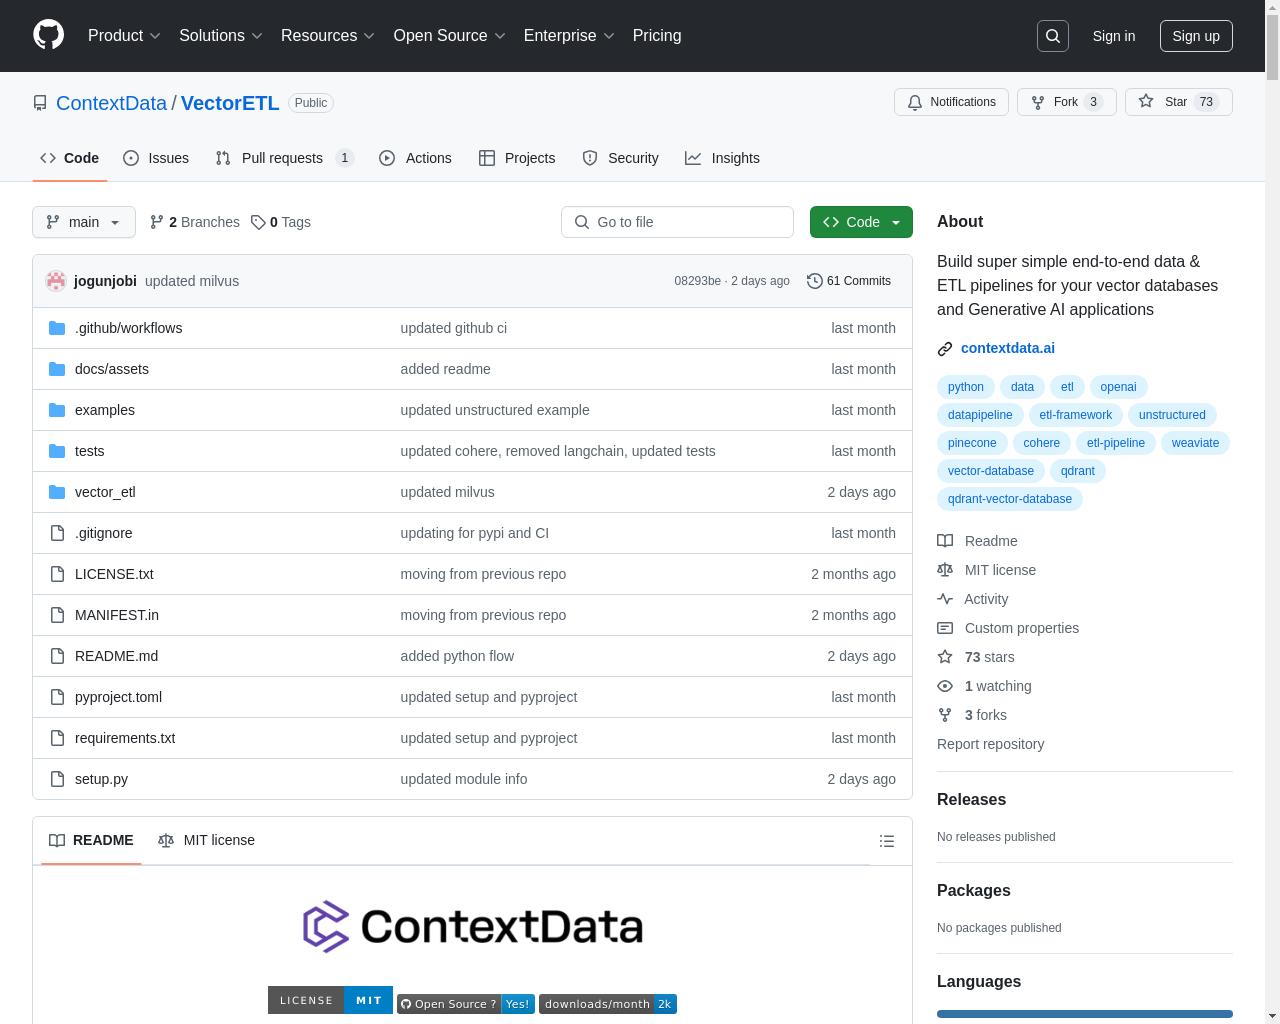
Task: Click the 61 Commits link
Action: pyautogui.click(x=849, y=281)
